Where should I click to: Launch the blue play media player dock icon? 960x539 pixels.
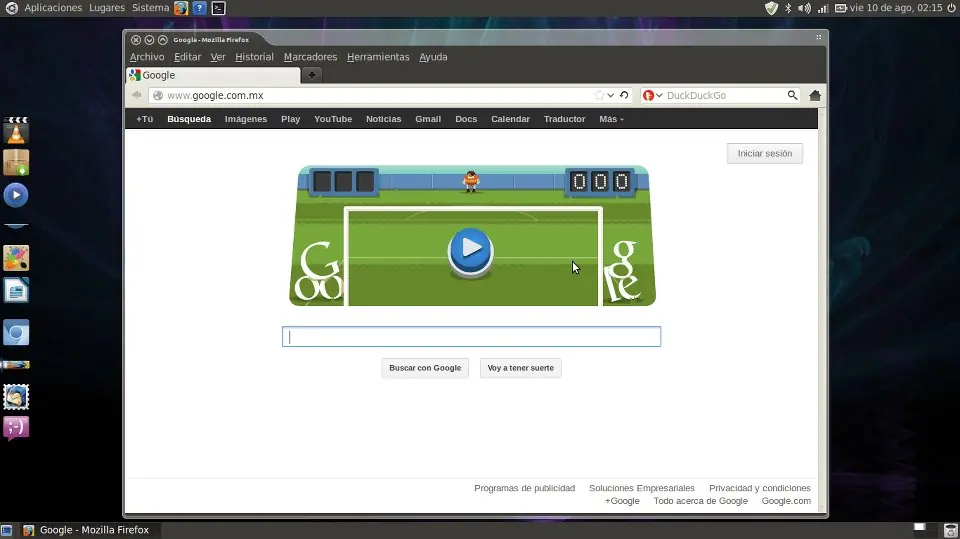click(x=16, y=195)
